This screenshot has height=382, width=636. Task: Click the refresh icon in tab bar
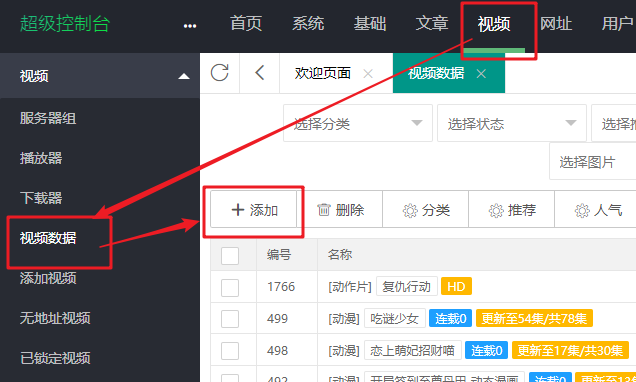(x=219, y=73)
